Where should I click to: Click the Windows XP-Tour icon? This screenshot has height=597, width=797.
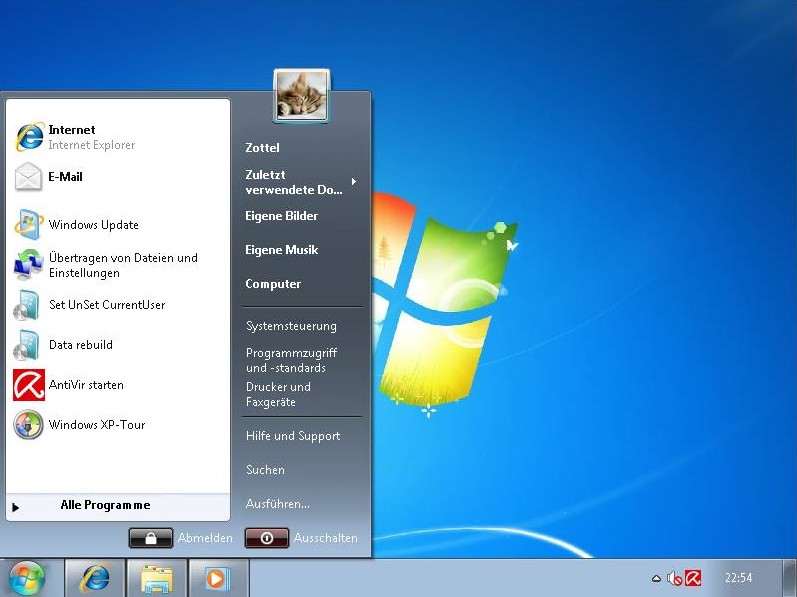pos(28,424)
